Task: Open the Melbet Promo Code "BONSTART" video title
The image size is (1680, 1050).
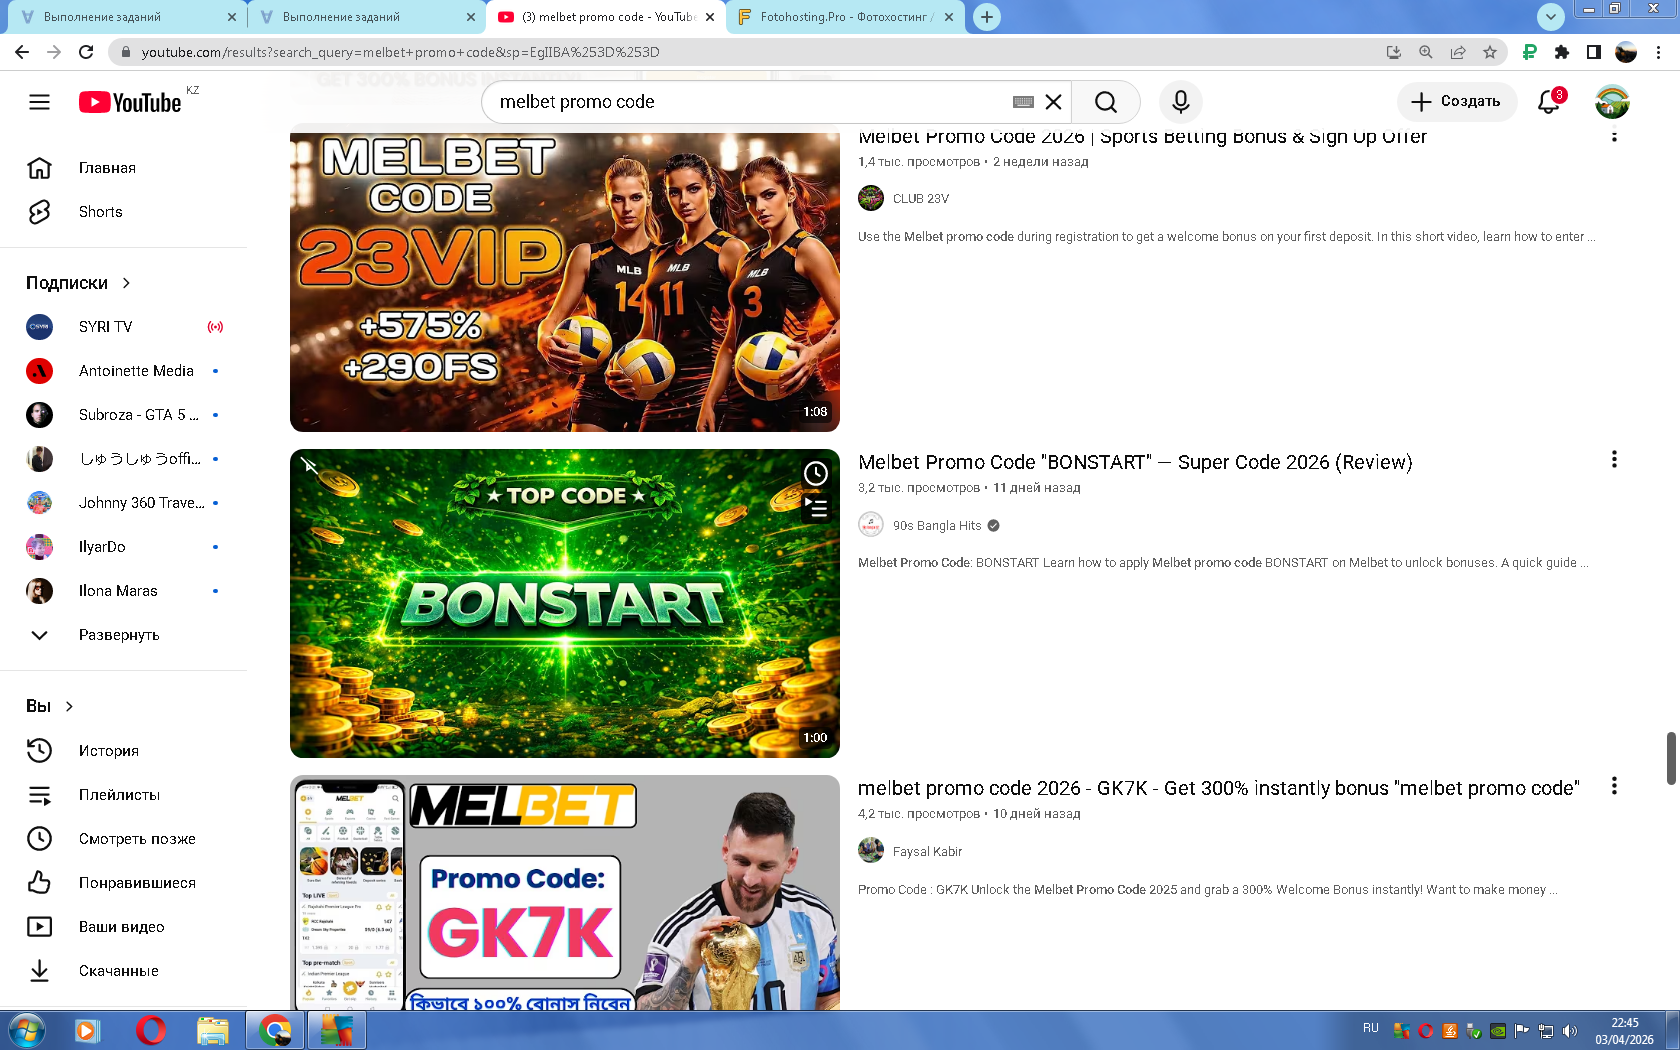Action: click(1135, 462)
